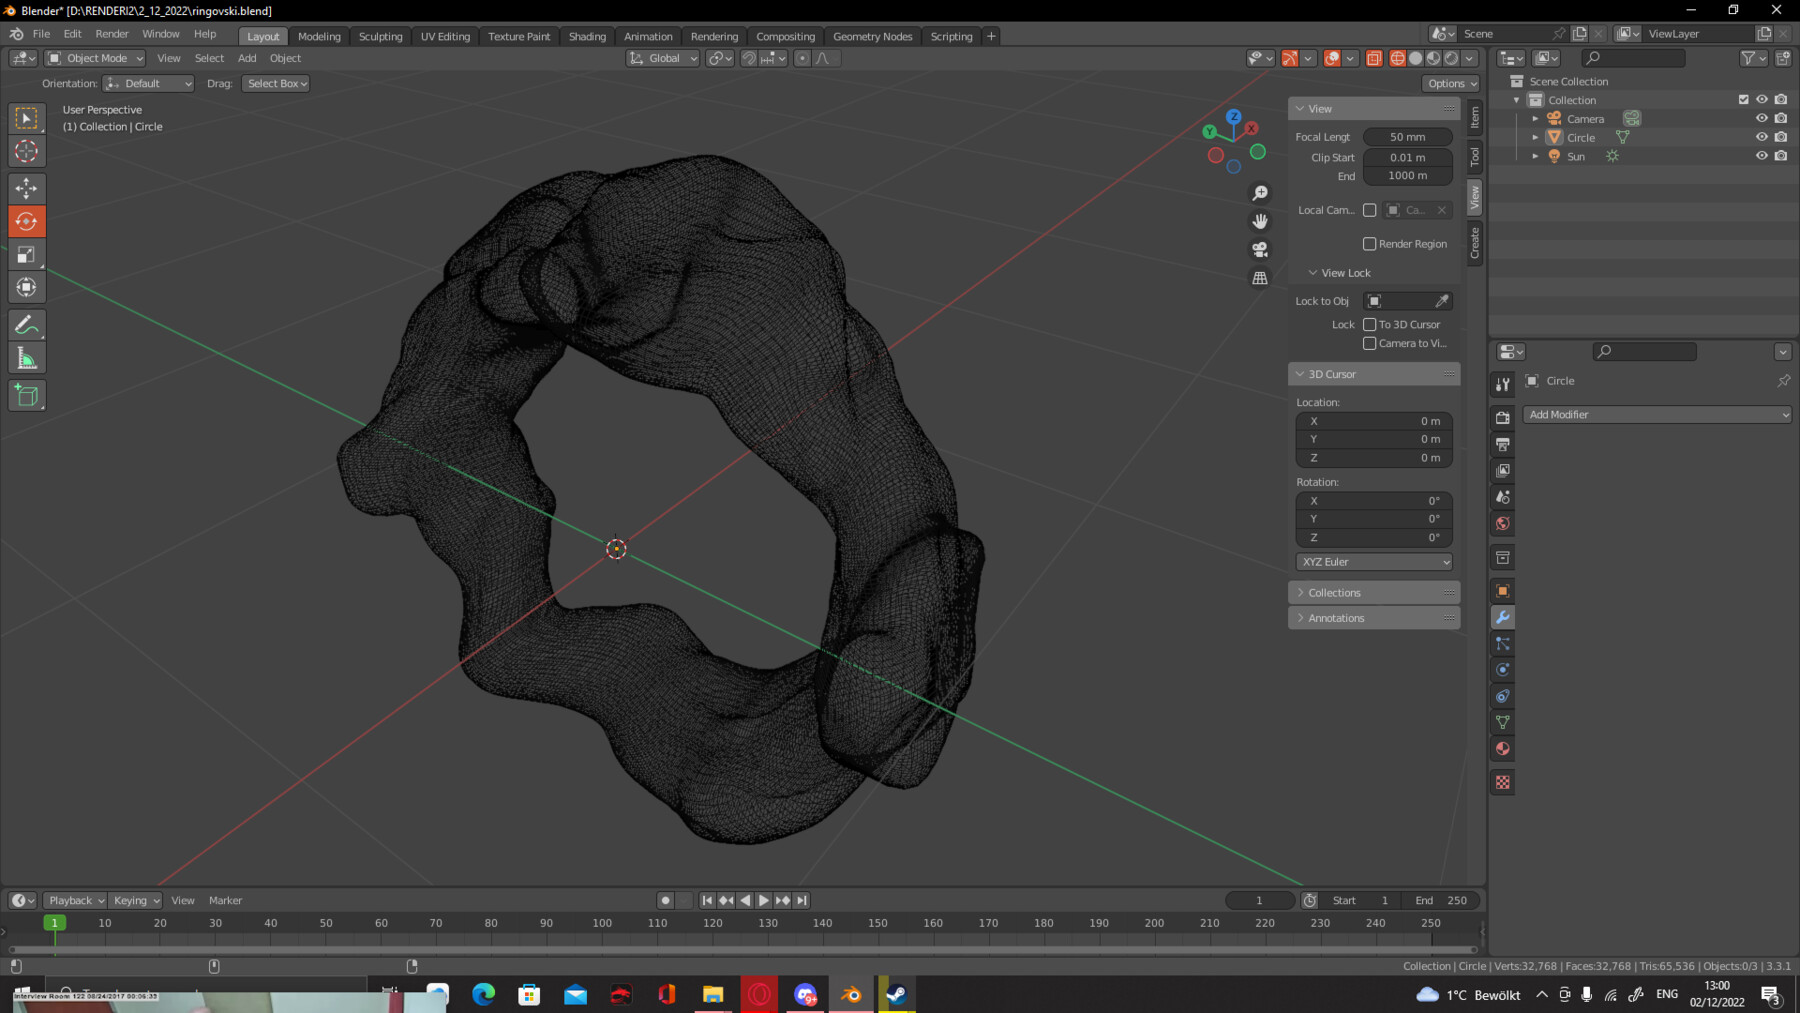The height and width of the screenshot is (1013, 1800).
Task: Switch to the Shading workspace tab
Action: (x=587, y=36)
